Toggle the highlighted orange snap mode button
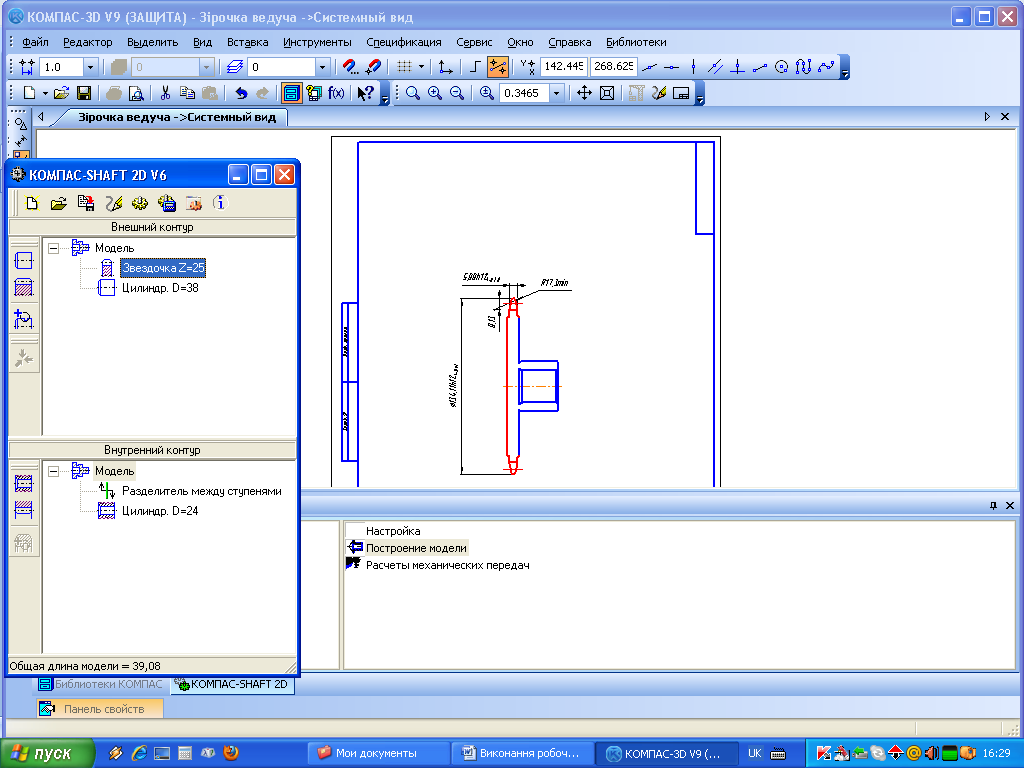 (498, 67)
